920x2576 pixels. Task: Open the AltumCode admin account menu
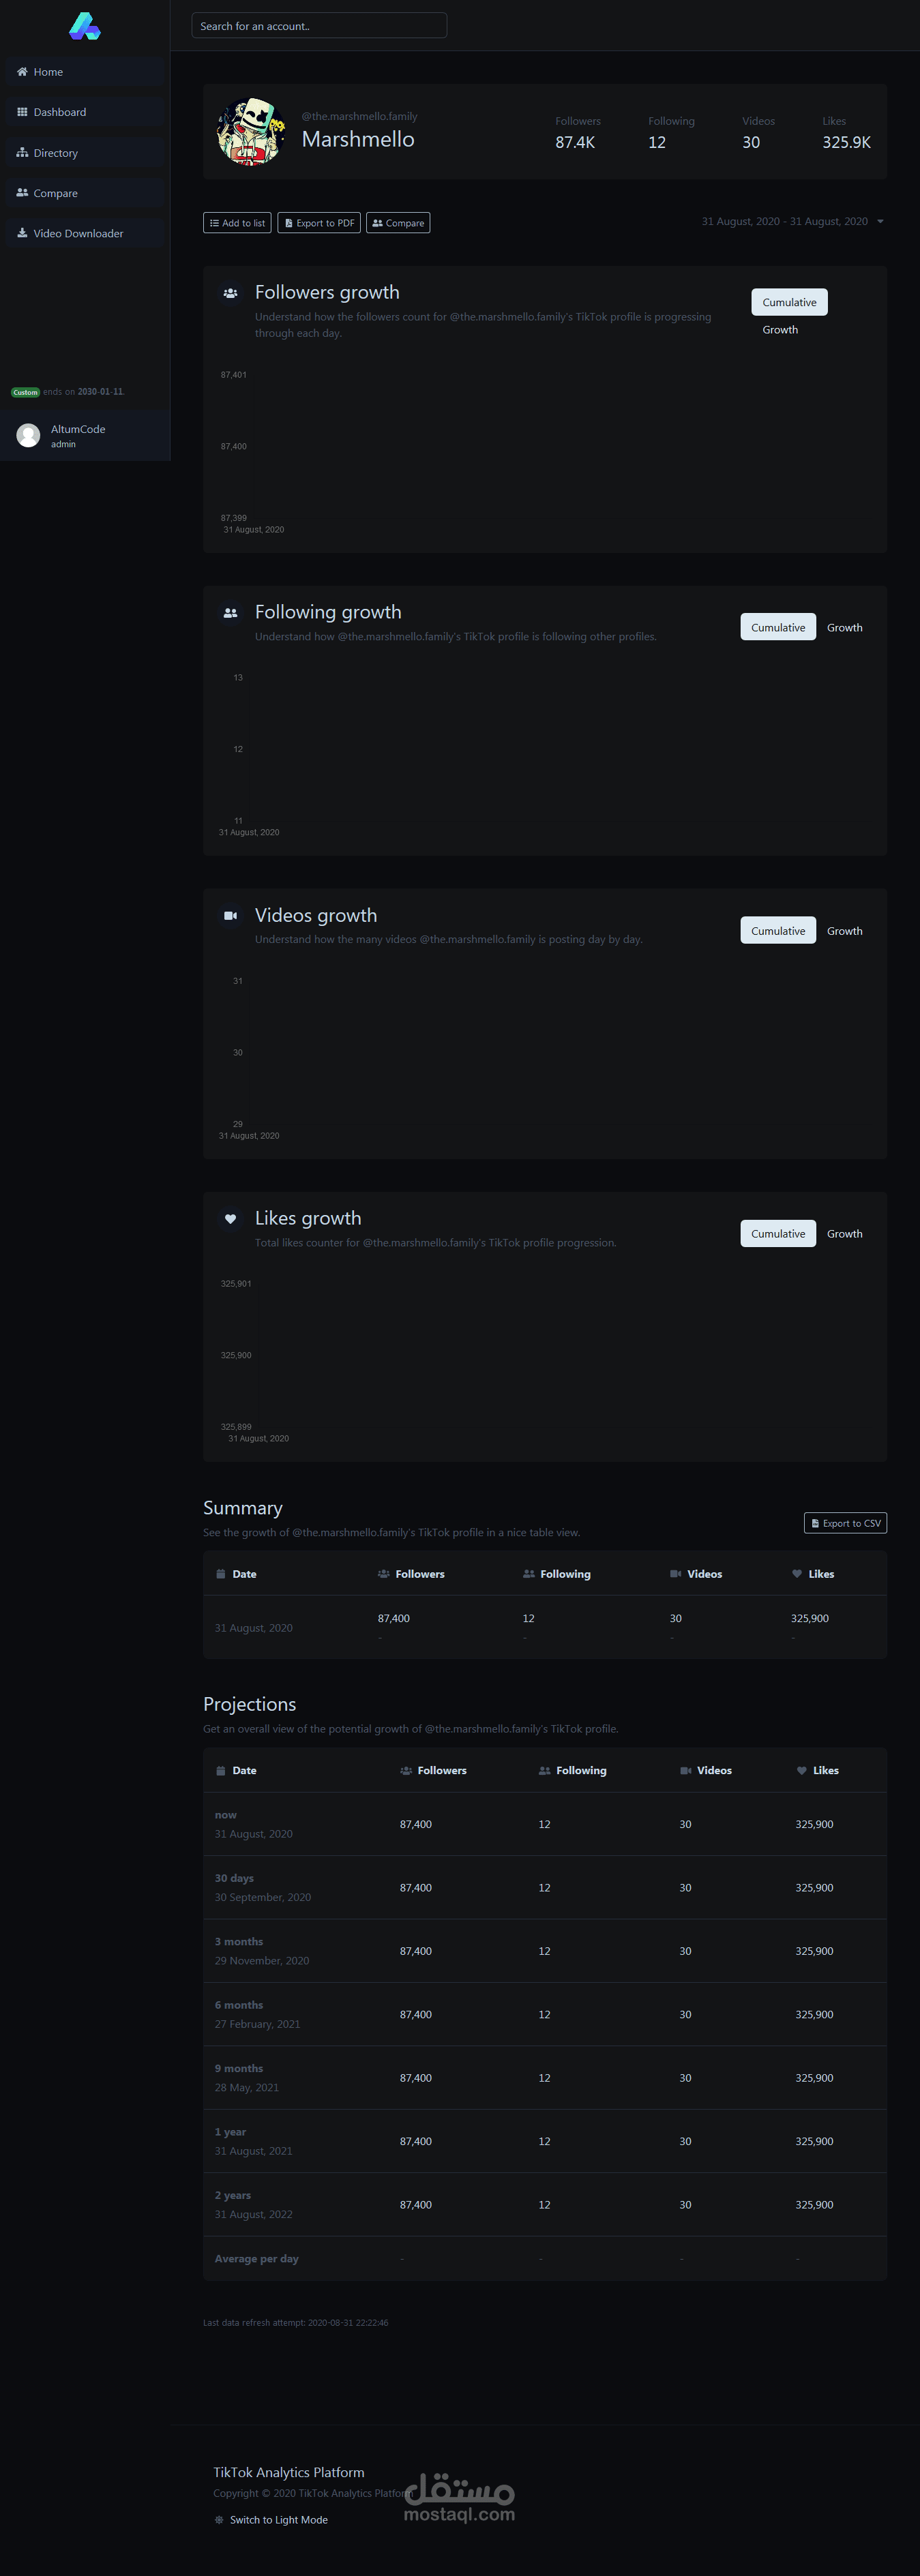pyautogui.click(x=78, y=436)
